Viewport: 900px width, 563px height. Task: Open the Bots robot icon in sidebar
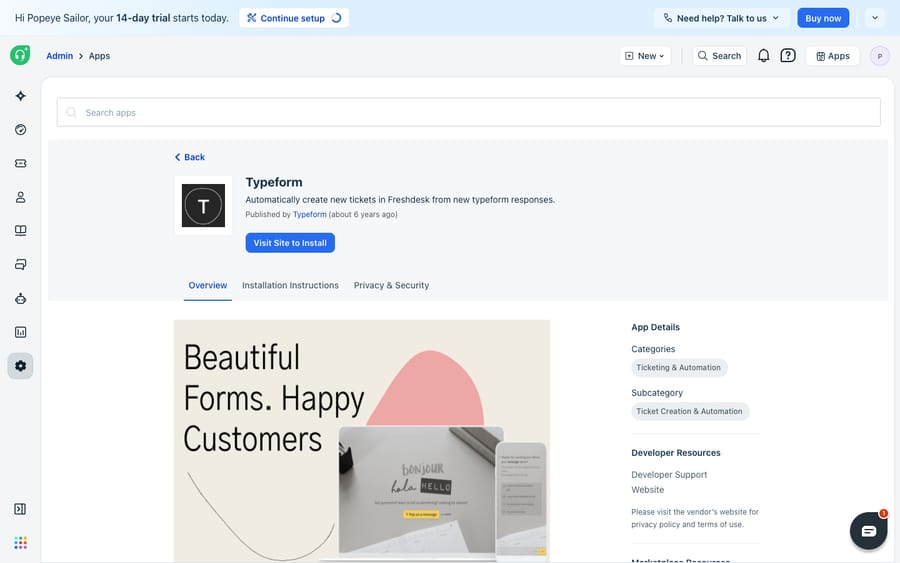coord(21,298)
